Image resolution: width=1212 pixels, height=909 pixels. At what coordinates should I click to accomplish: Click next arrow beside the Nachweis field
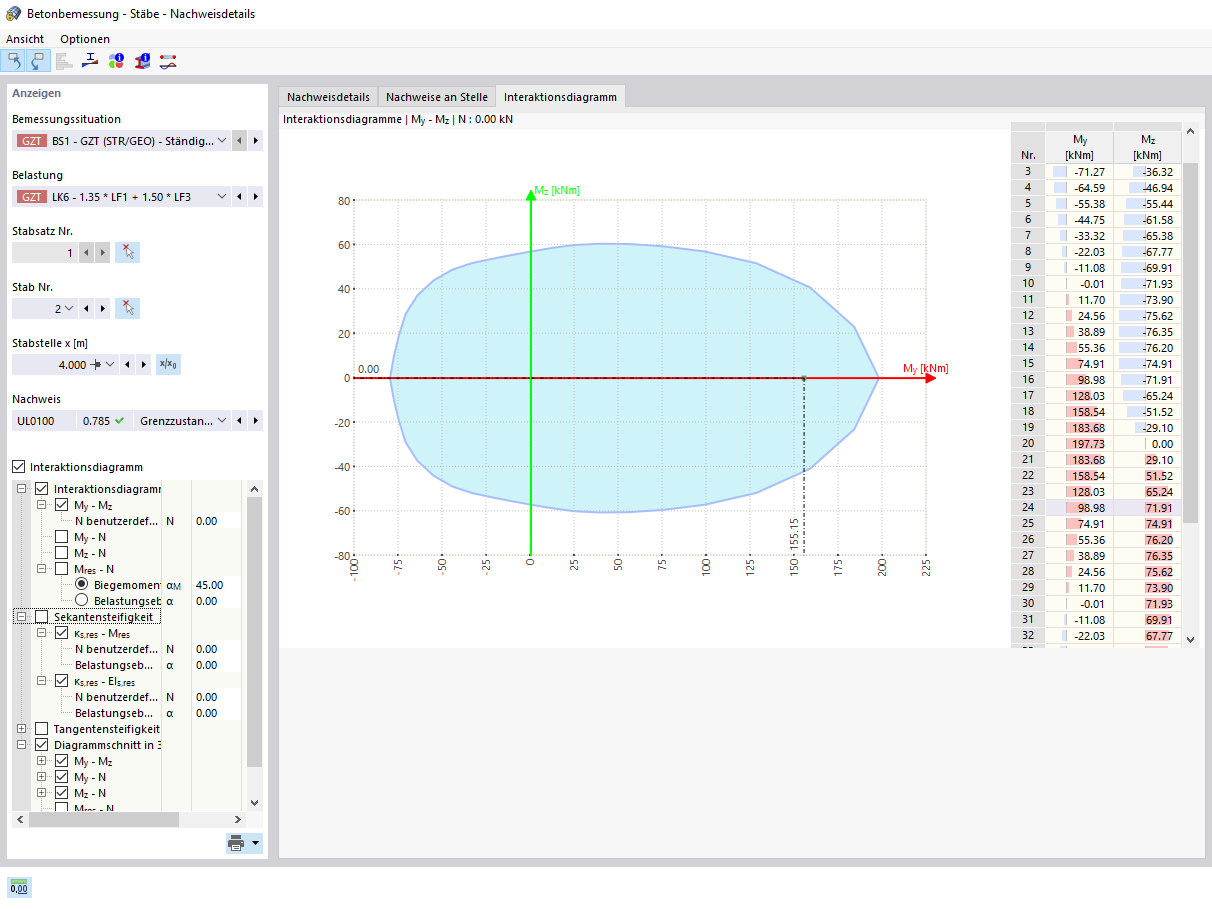click(255, 421)
